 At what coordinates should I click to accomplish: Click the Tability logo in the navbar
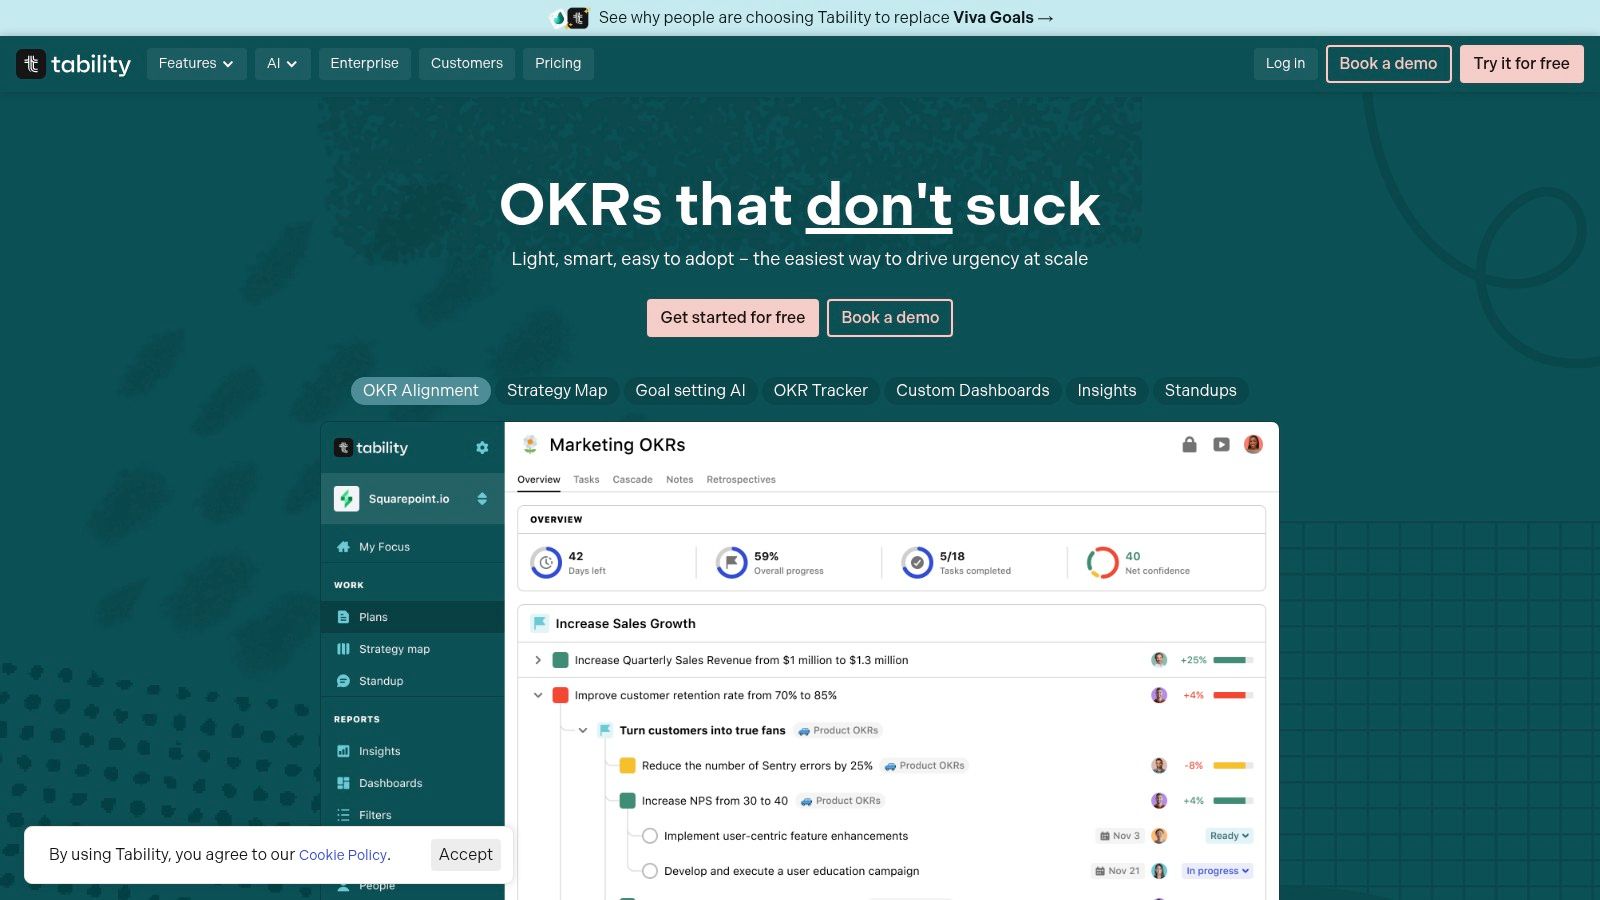coord(73,64)
